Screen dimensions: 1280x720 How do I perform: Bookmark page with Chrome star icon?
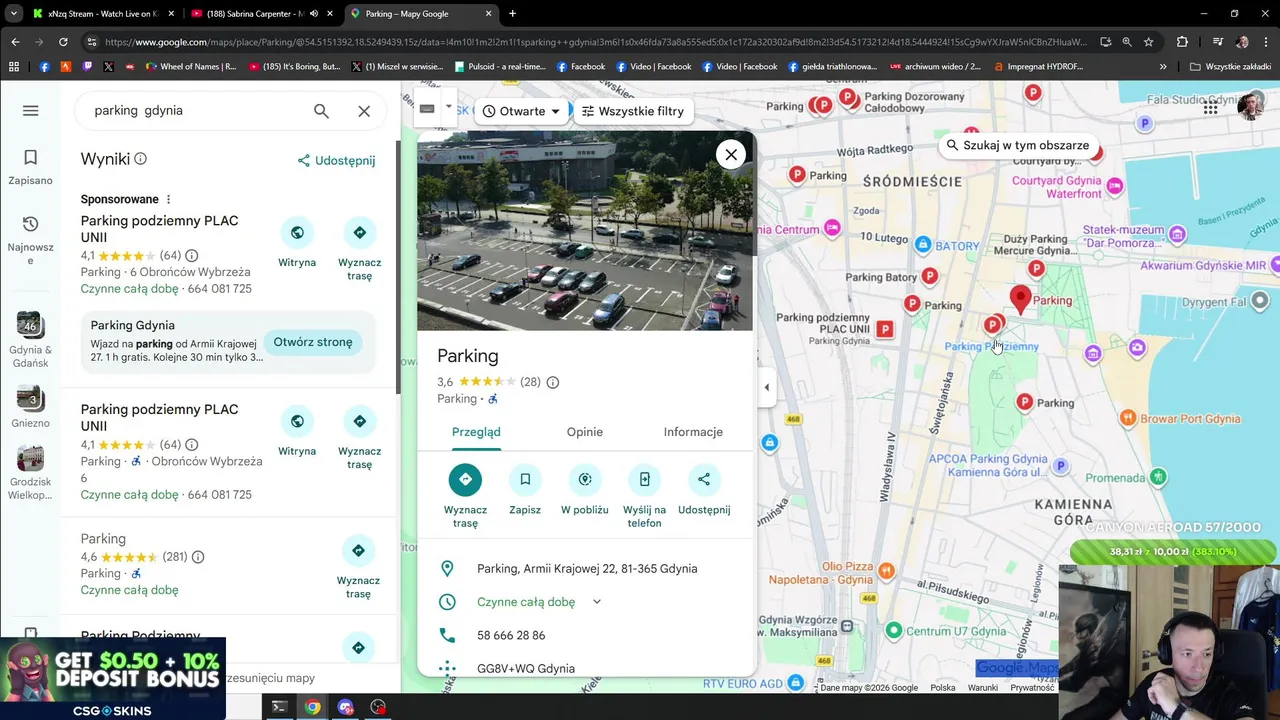[1148, 42]
